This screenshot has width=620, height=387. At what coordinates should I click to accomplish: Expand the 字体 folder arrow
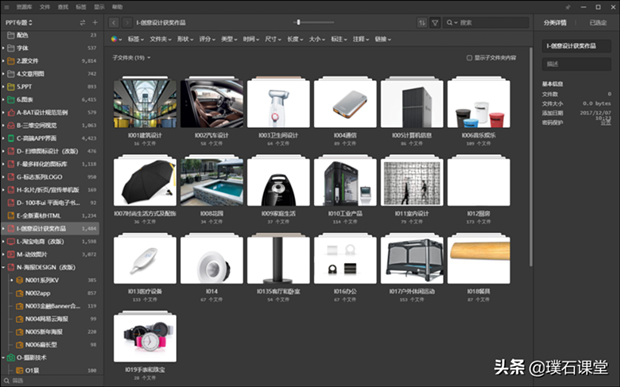(x=3, y=48)
